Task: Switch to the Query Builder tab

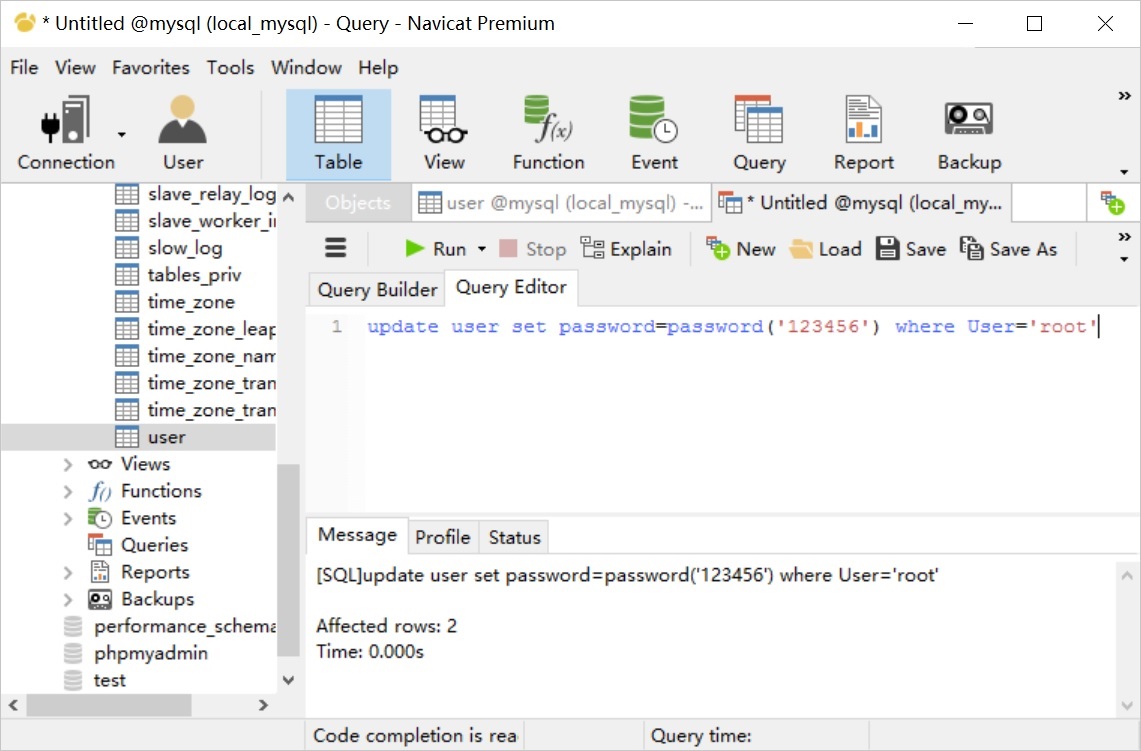Action: pyautogui.click(x=377, y=290)
